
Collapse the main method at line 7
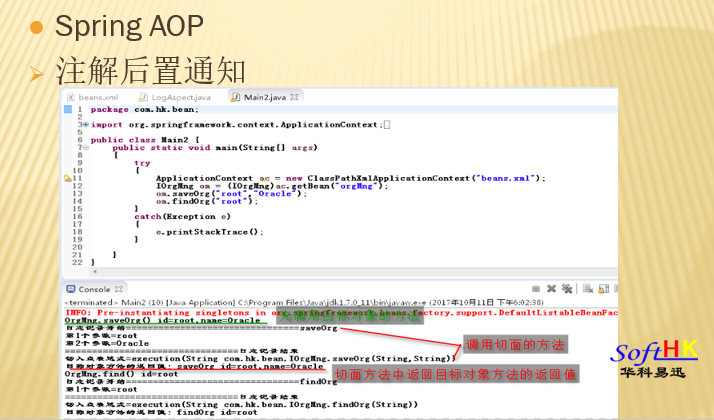click(x=86, y=148)
